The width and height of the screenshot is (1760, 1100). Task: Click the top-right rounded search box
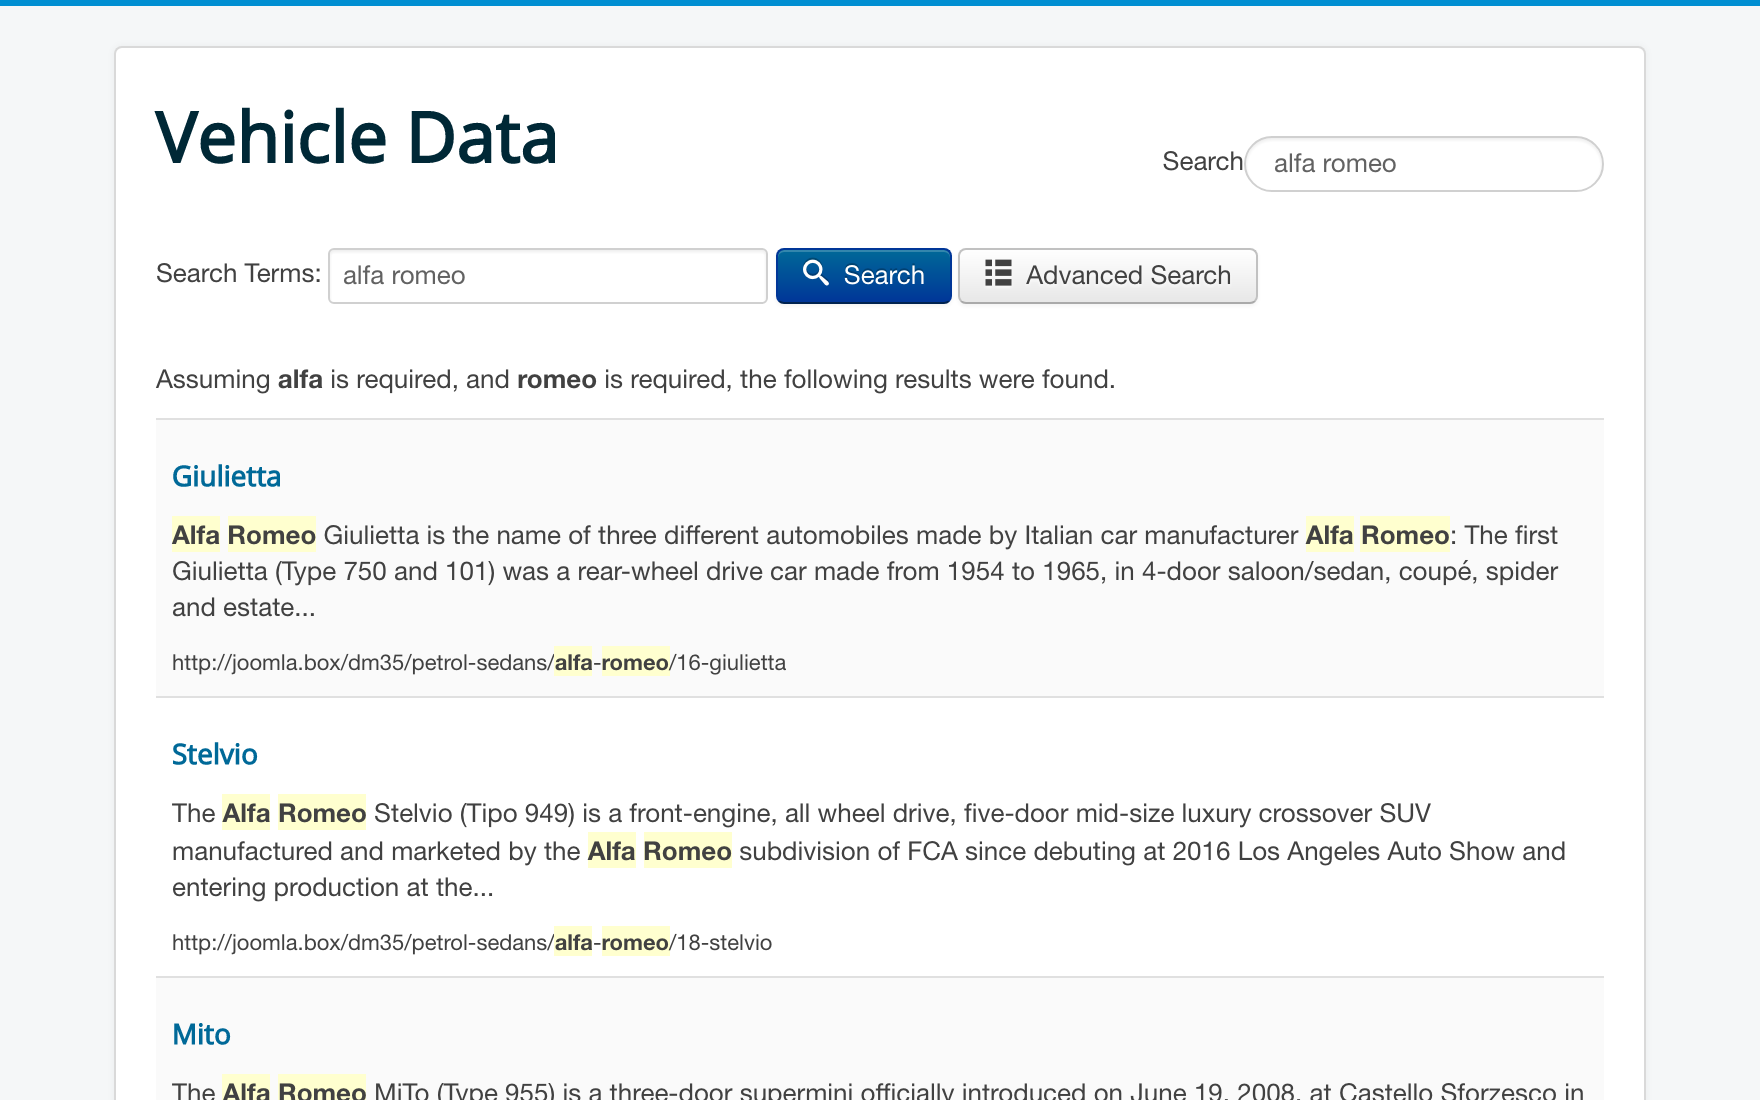tap(1423, 164)
